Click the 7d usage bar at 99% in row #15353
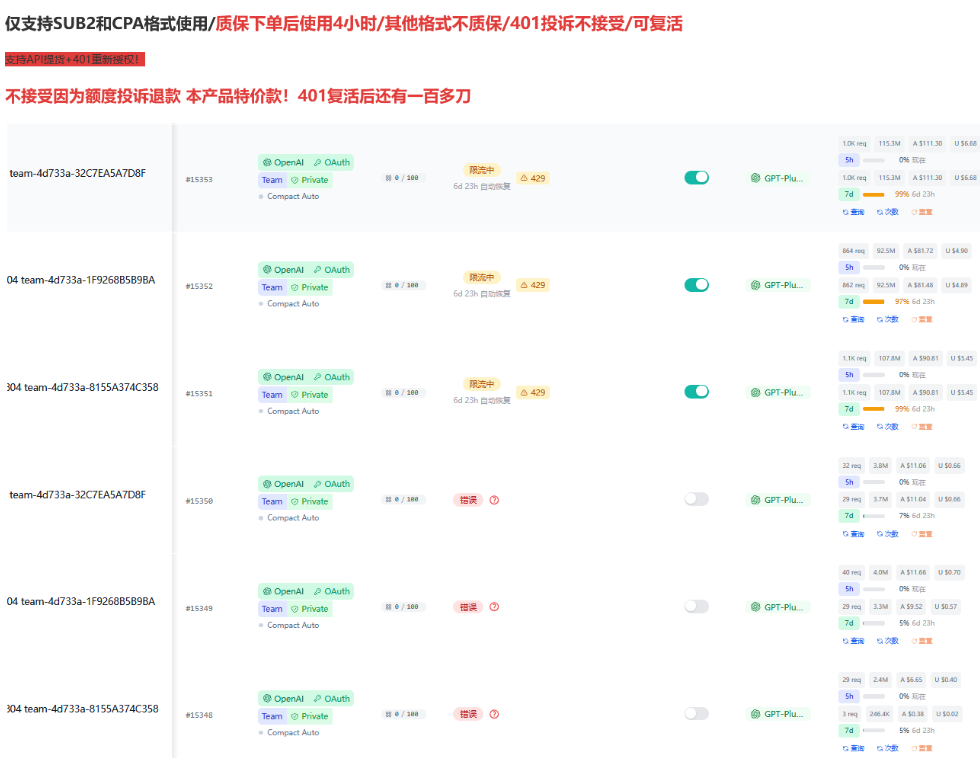980x758 pixels. point(874,194)
